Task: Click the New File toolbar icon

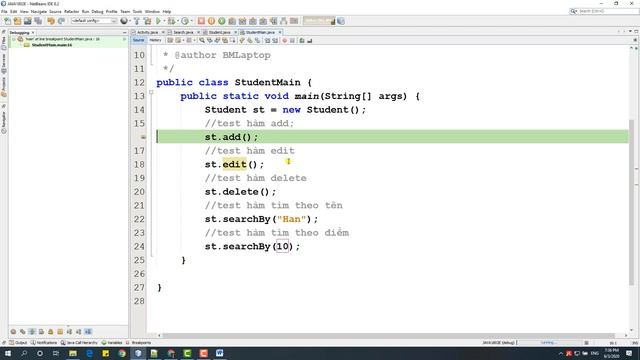Action: click(7, 21)
